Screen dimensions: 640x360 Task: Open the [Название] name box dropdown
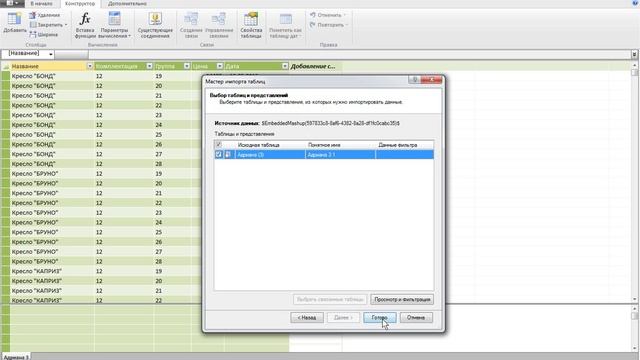pyautogui.click(x=51, y=54)
